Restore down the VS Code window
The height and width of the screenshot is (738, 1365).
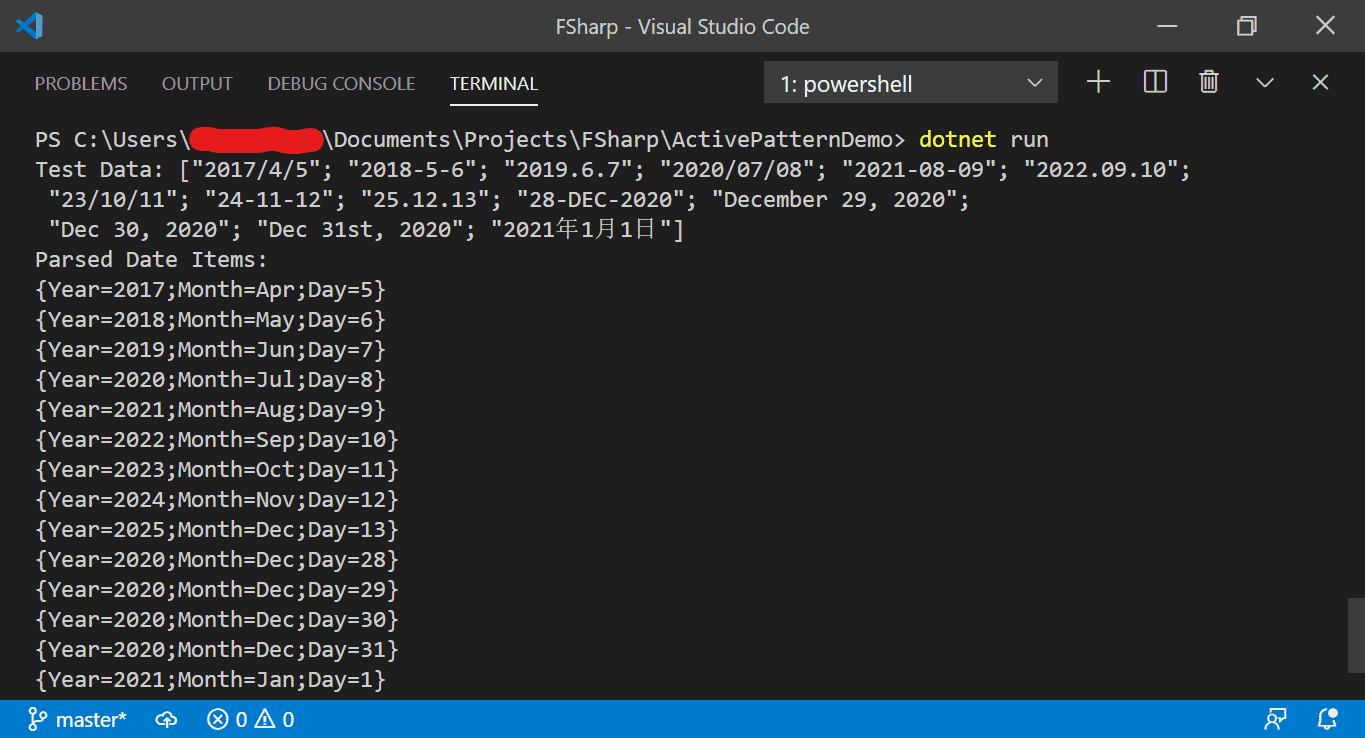tap(1246, 26)
